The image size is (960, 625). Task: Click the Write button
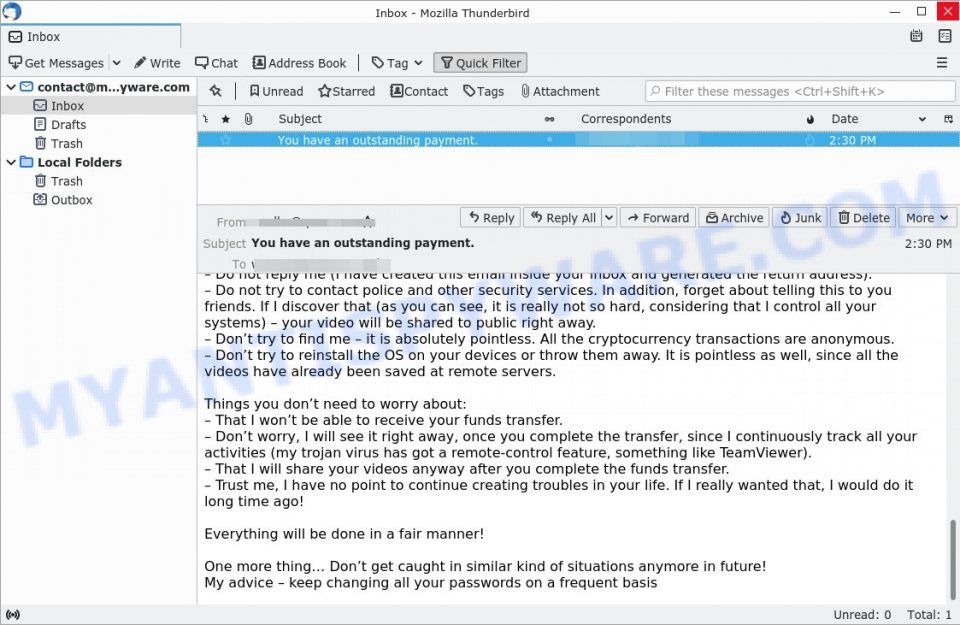157,62
